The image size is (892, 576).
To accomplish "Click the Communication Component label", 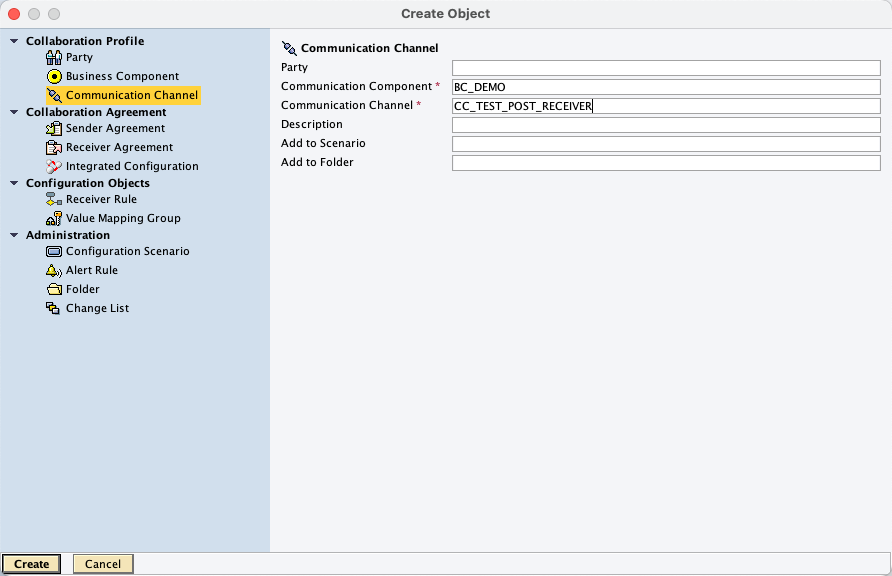I will tap(356, 86).
